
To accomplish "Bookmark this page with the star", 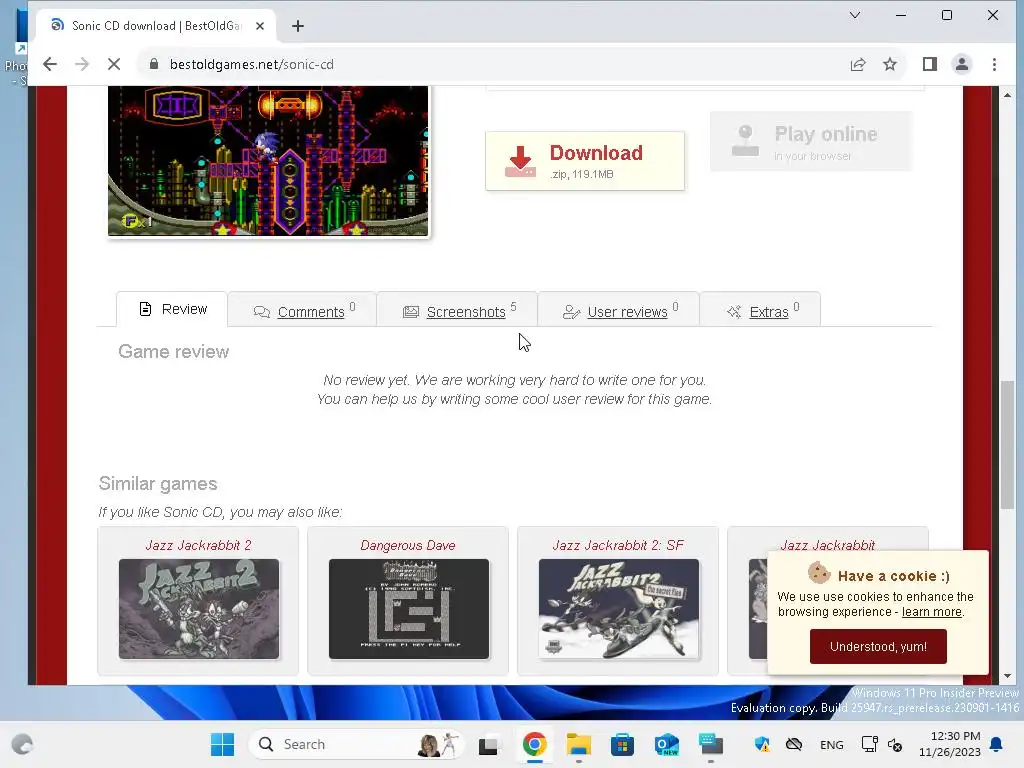I will coord(889,64).
